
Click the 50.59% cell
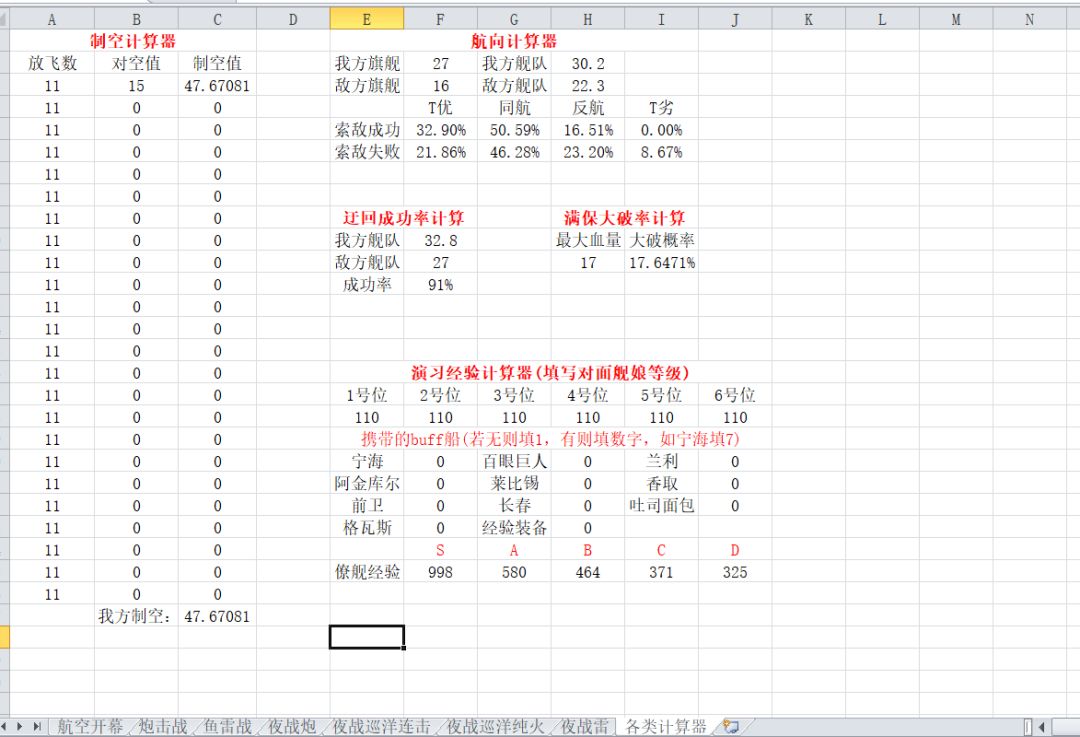(514, 129)
